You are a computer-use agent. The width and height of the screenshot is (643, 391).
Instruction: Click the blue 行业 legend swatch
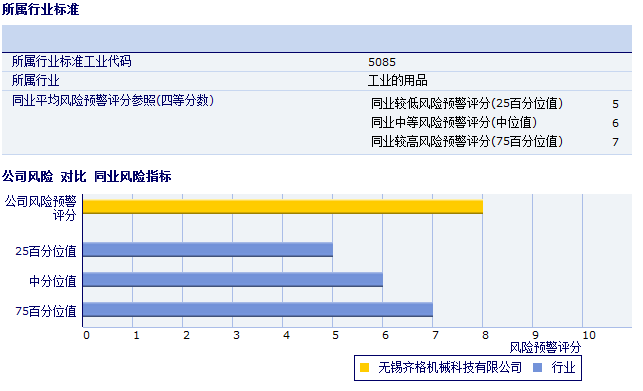coord(537,368)
